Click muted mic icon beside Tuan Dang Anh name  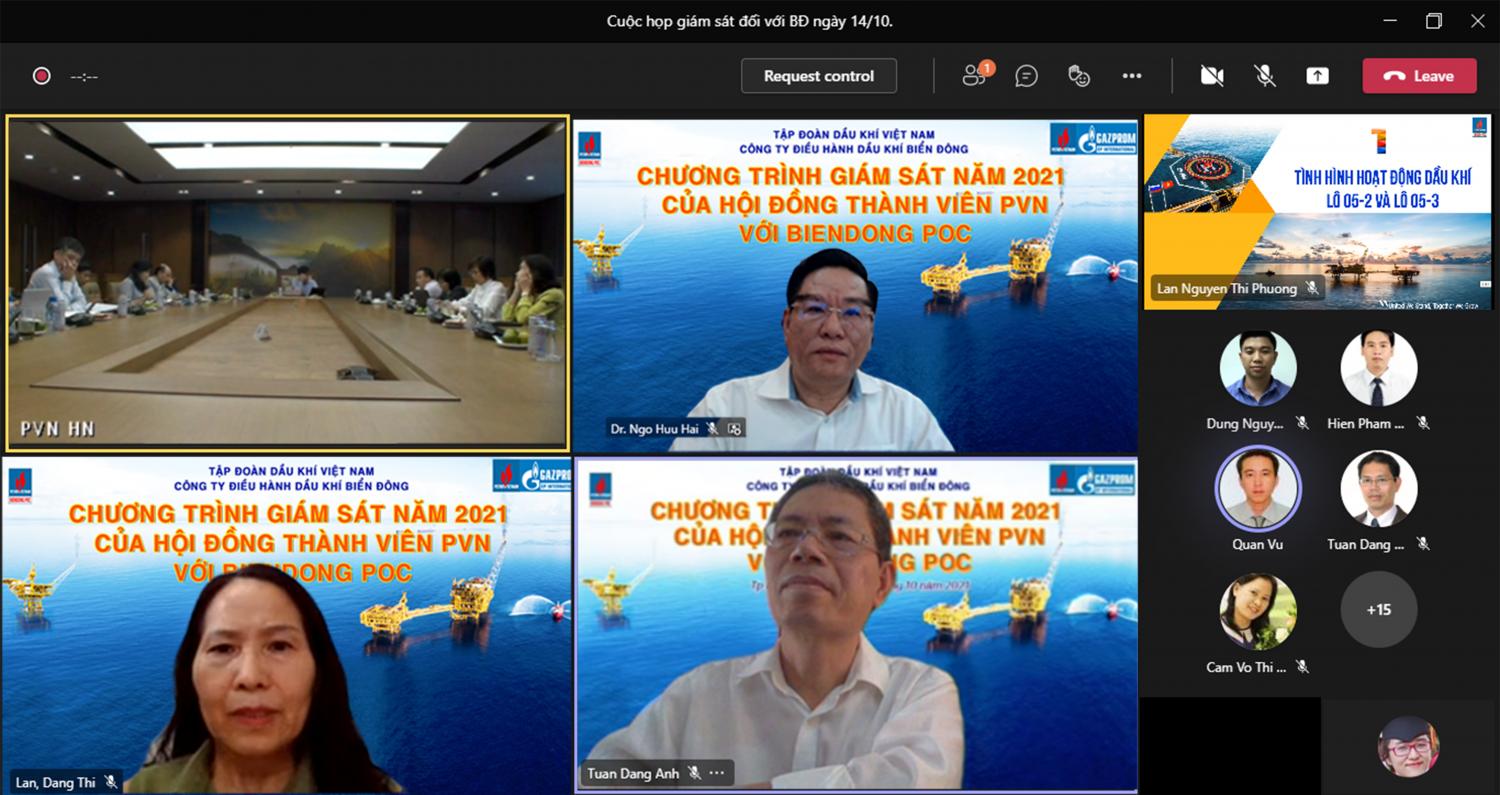tap(694, 773)
